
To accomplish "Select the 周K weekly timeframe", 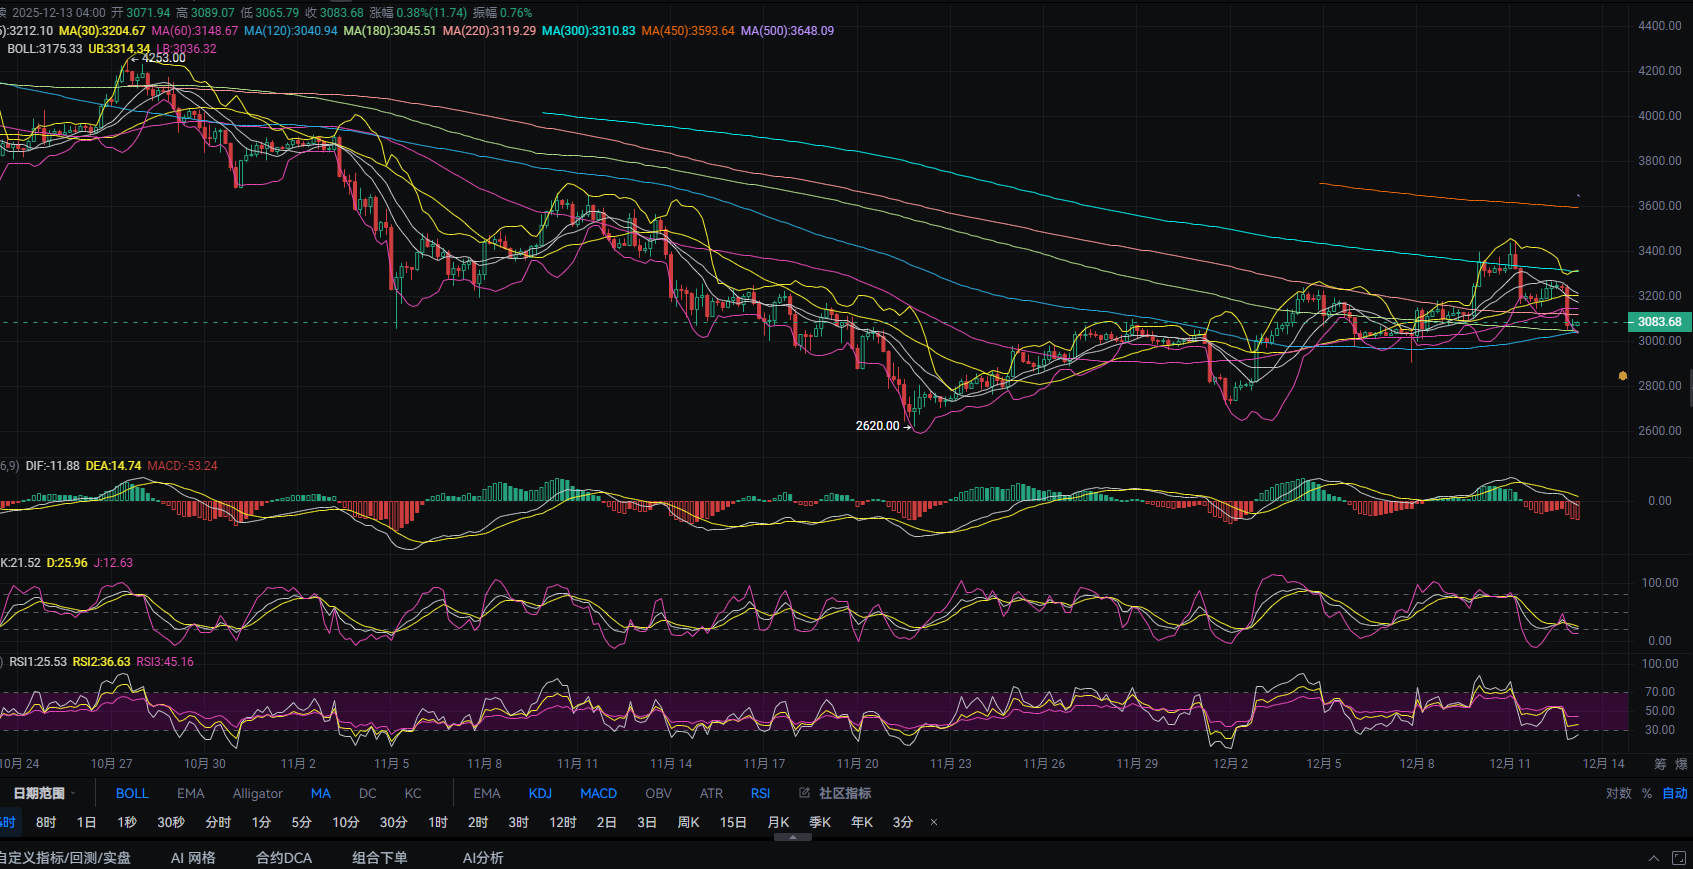I will 688,822.
